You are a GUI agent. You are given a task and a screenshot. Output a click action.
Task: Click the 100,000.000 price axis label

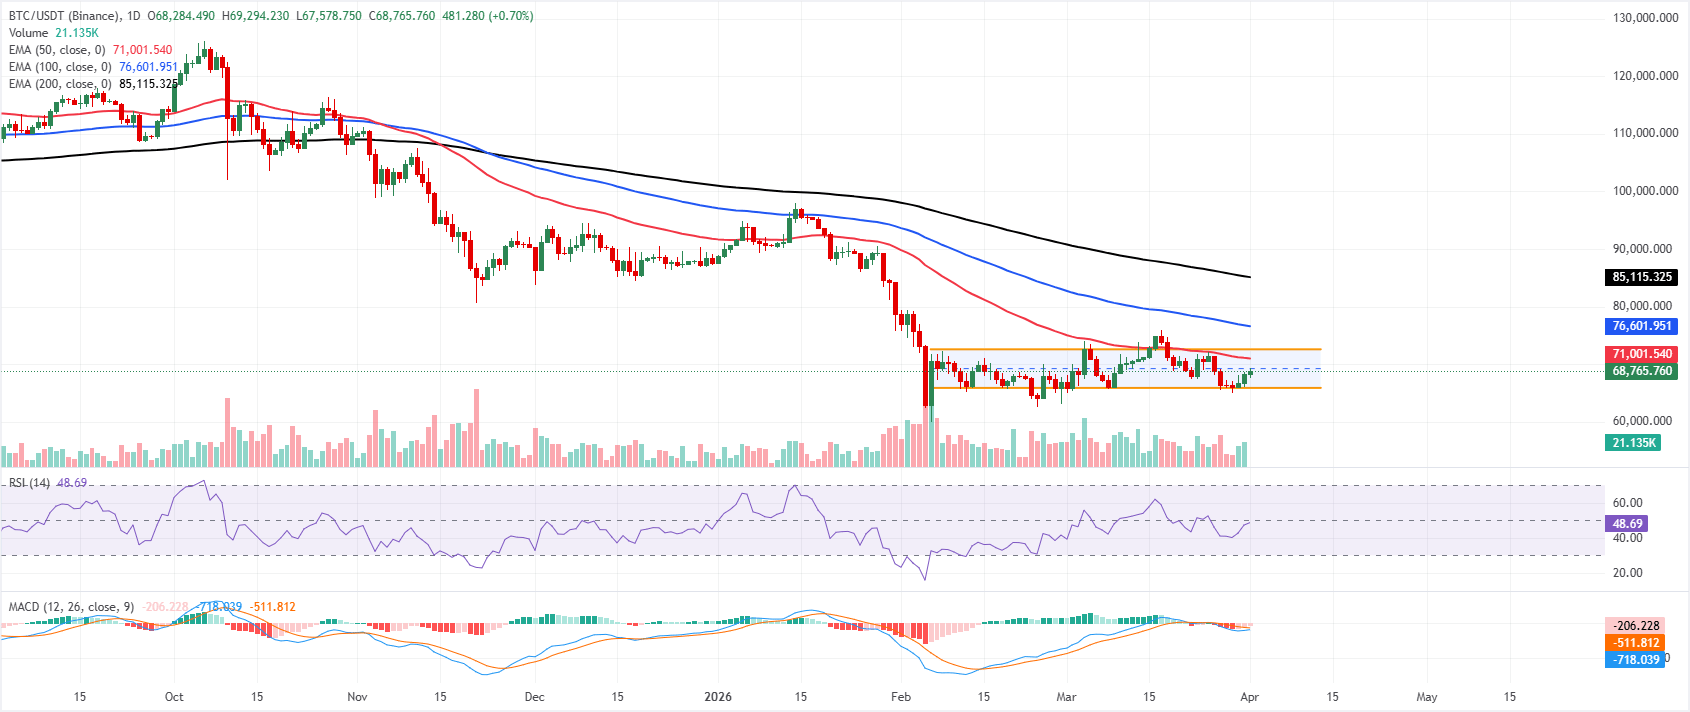coord(1645,191)
